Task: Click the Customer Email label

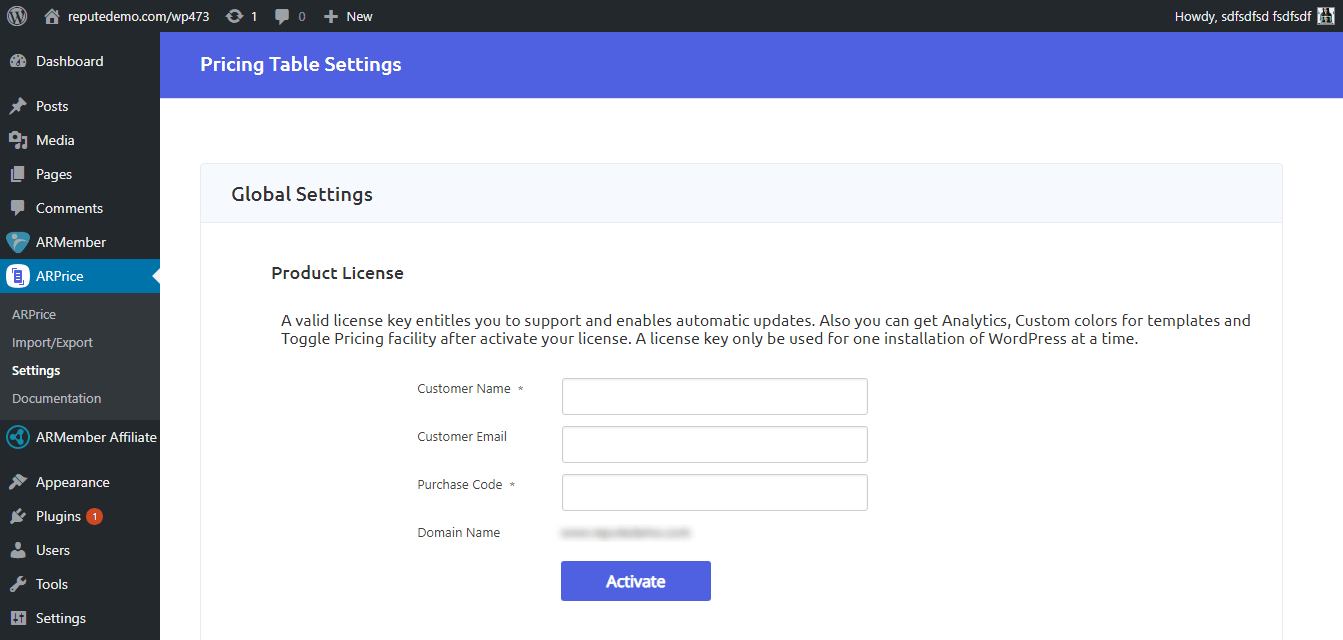Action: tap(462, 437)
